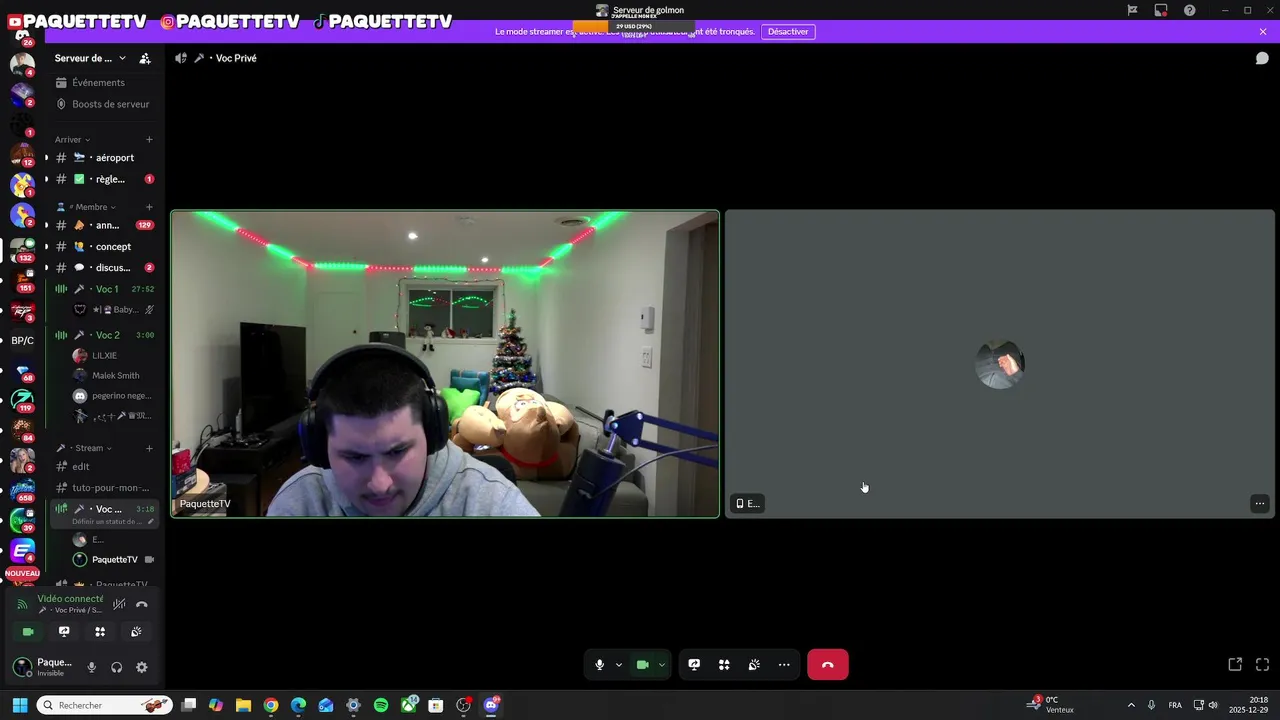Viewport: 1280px width, 720px height.
Task: Open soundboard icon in call control bar
Action: 754,665
